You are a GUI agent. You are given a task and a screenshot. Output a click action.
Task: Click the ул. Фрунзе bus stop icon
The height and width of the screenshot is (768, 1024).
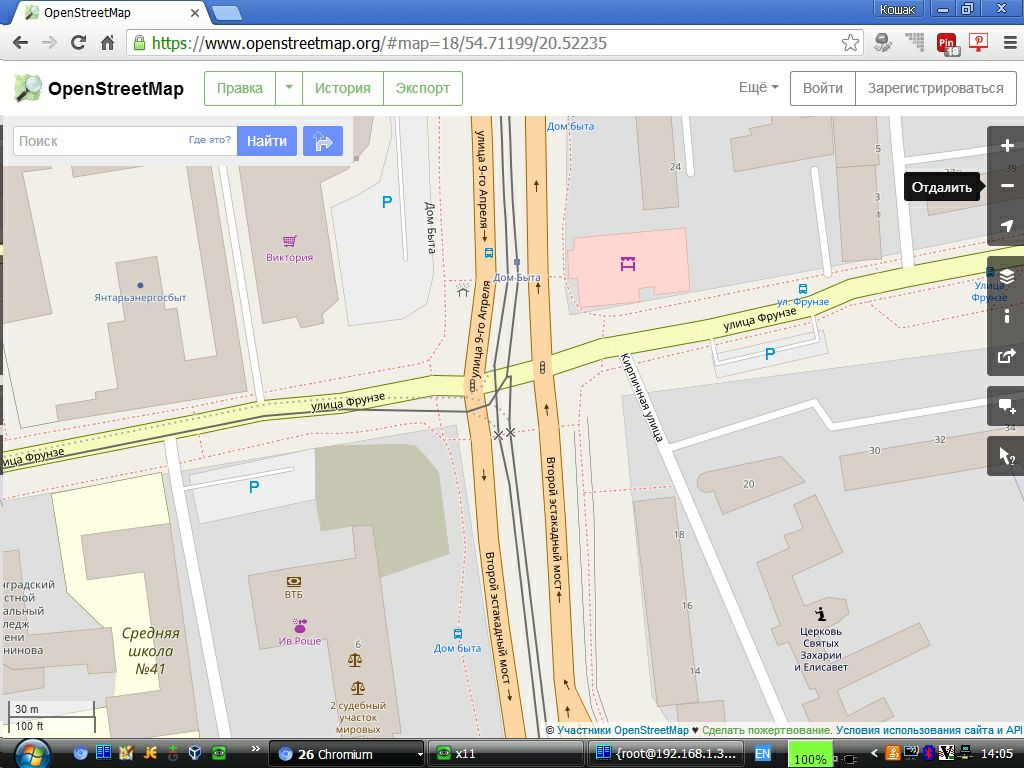[803, 289]
